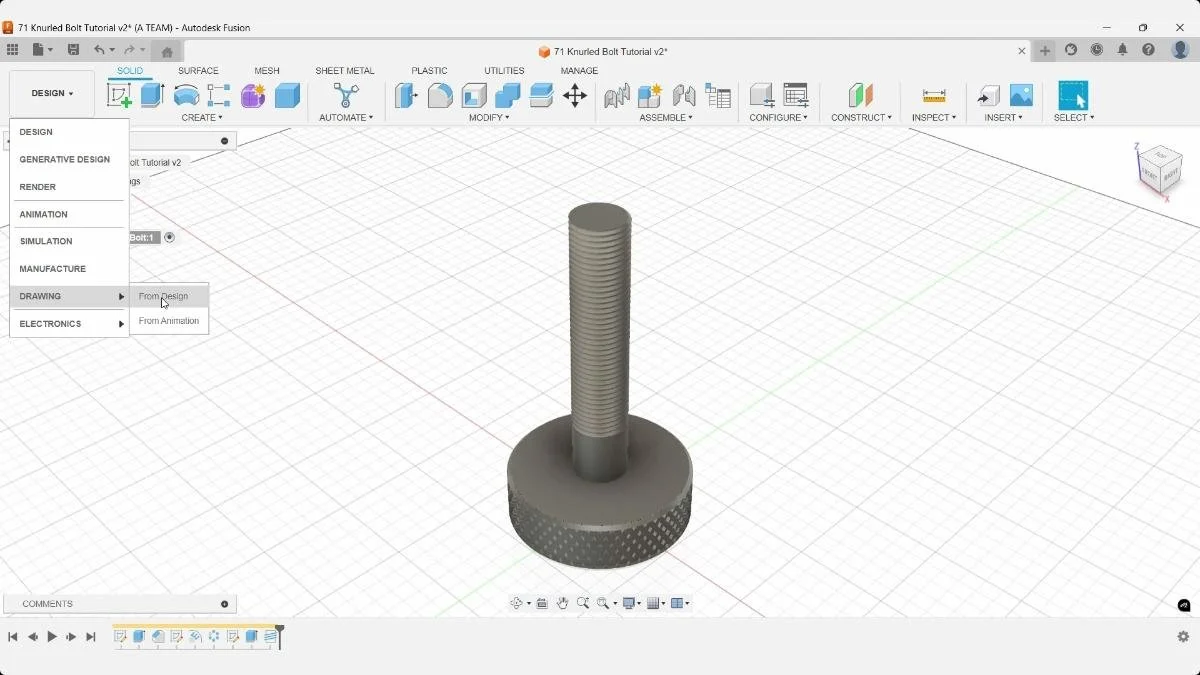Play the timeline
This screenshot has height=675, width=1200.
(52, 637)
